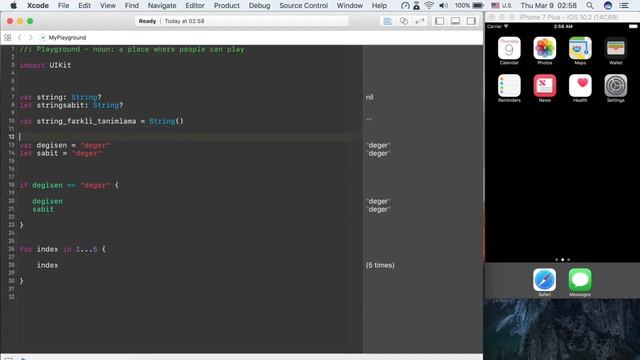Click the var degisen = "deger" line
Viewport: 640px width, 360px height.
tap(65, 145)
